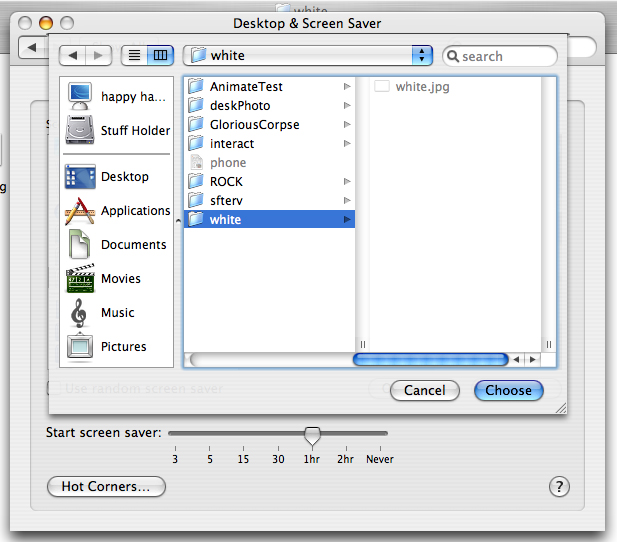This screenshot has height=542, width=617.
Task: Click the System Preferences back button
Action: (33, 48)
